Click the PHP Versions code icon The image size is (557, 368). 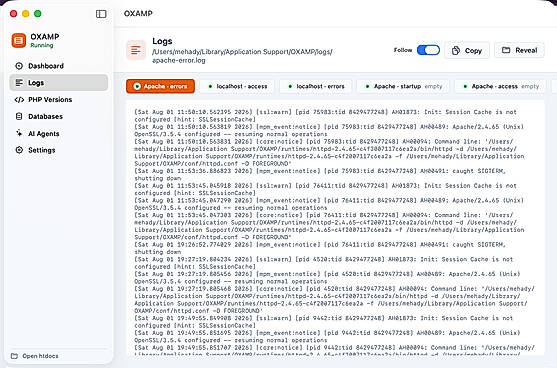[x=19, y=100]
